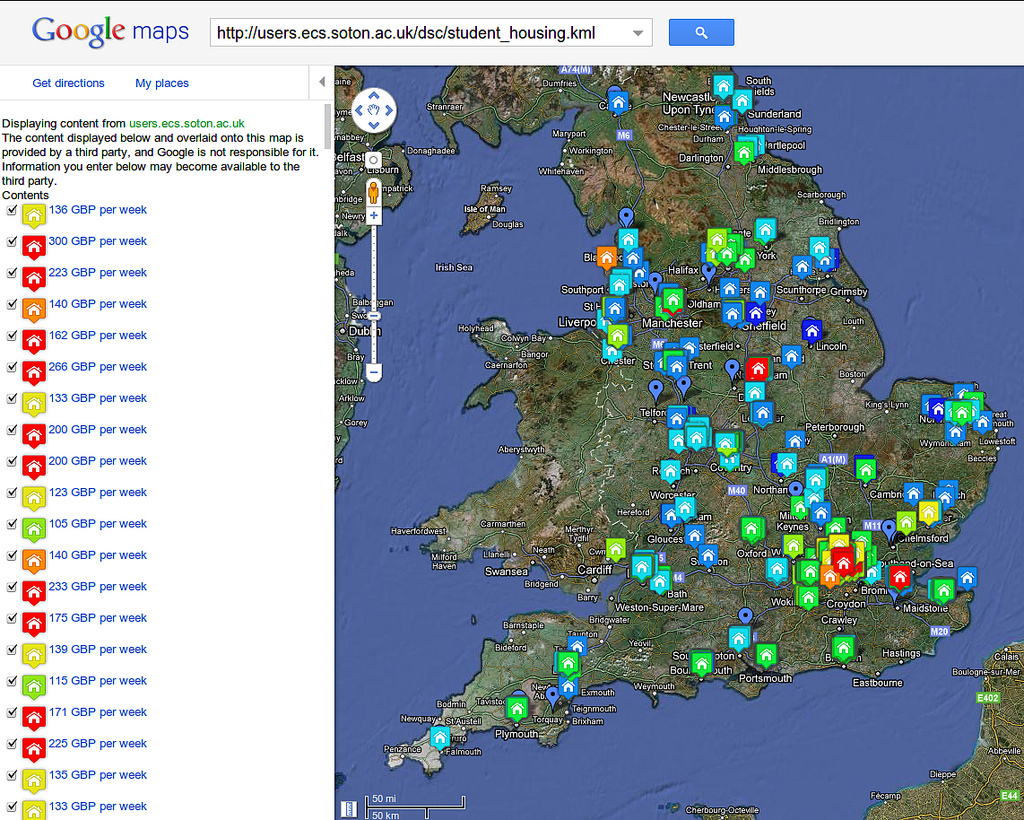Open the 266 GBP per week link
This screenshot has width=1024, height=820.
pyautogui.click(x=98, y=366)
